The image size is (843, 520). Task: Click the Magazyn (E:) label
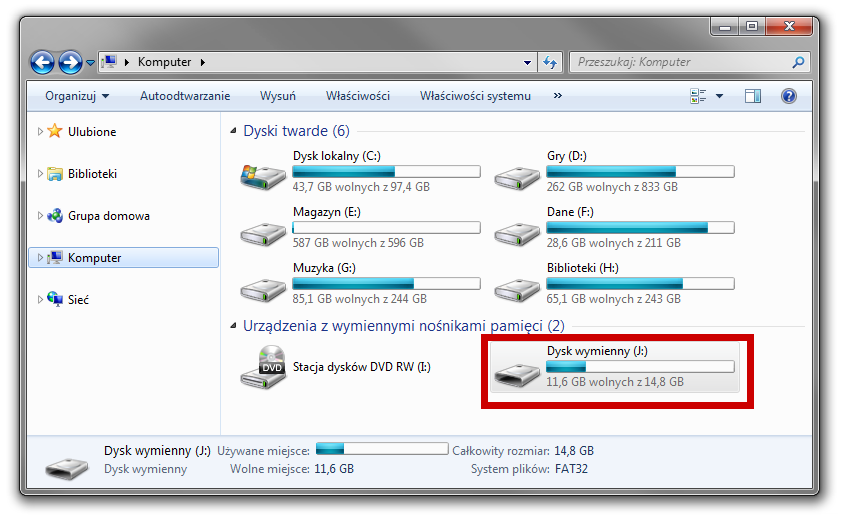coord(326,212)
